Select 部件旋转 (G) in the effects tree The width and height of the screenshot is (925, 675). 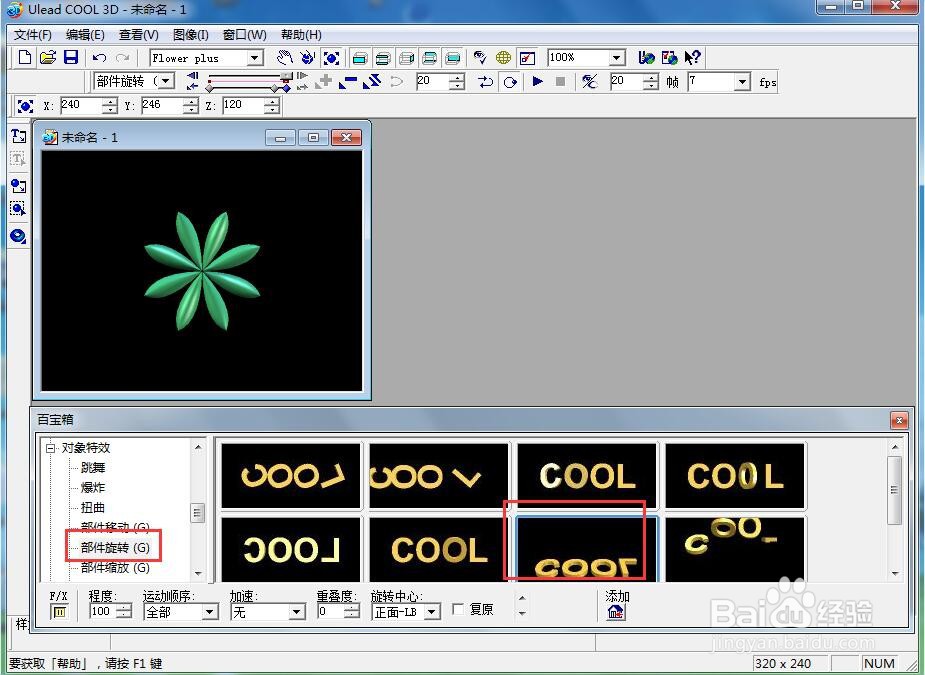115,548
